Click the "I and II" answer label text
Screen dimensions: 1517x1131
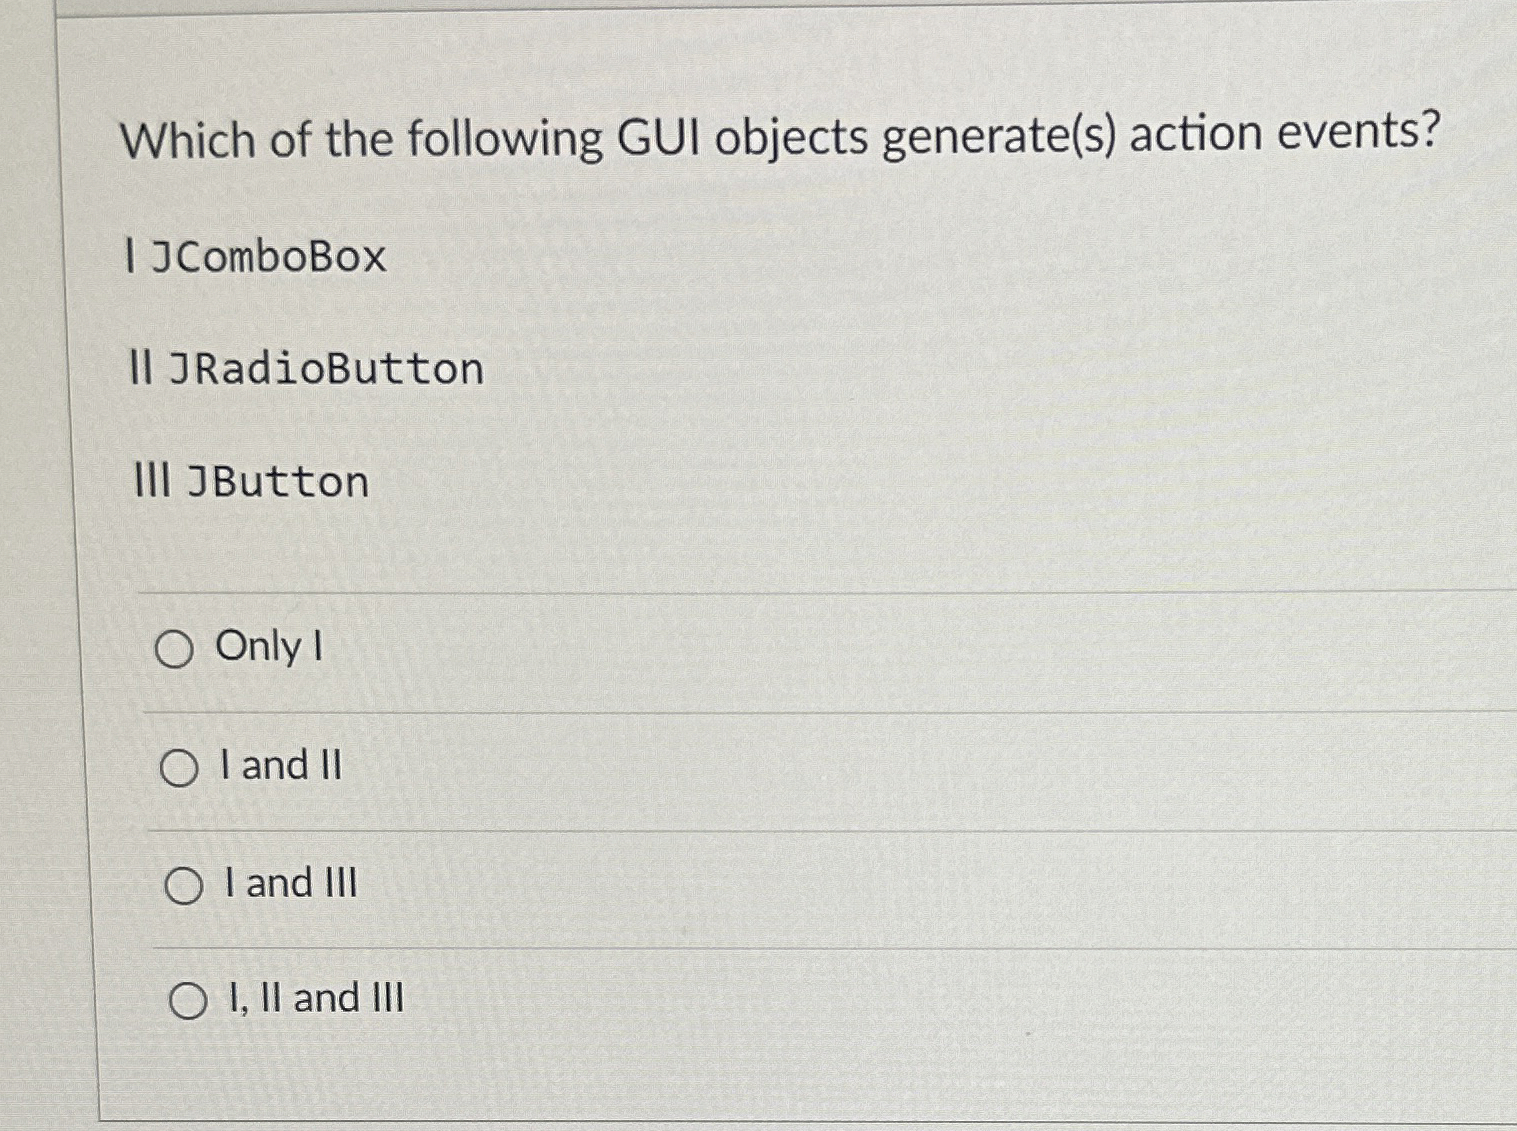(x=282, y=767)
